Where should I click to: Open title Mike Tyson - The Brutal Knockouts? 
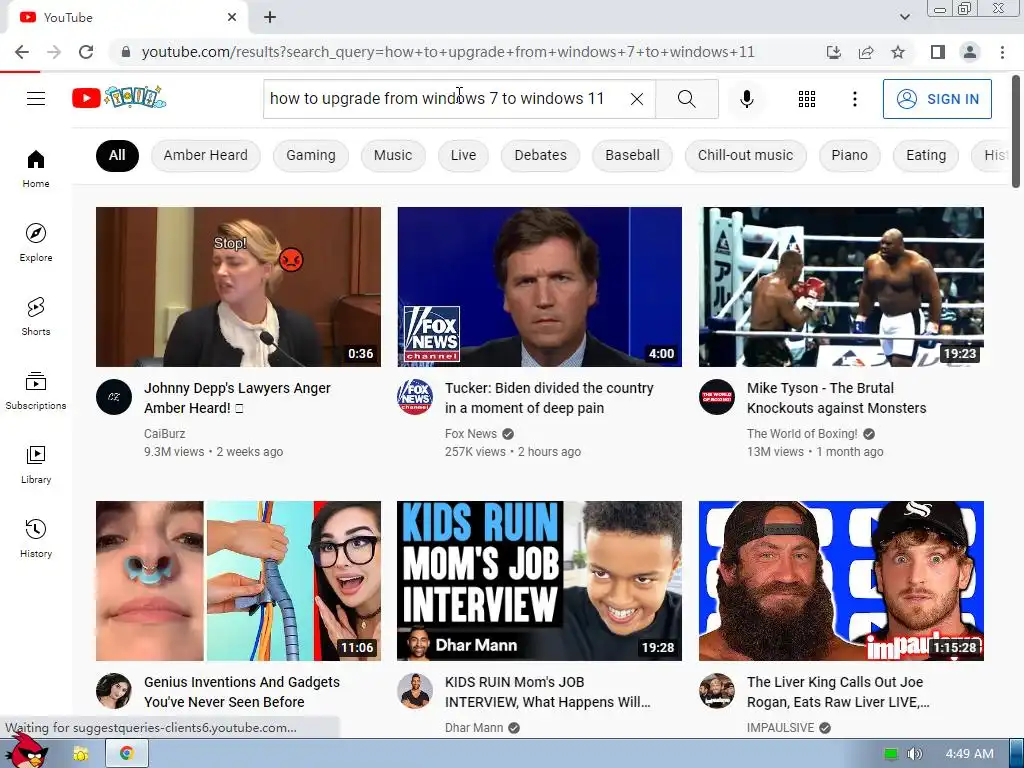click(x=837, y=398)
